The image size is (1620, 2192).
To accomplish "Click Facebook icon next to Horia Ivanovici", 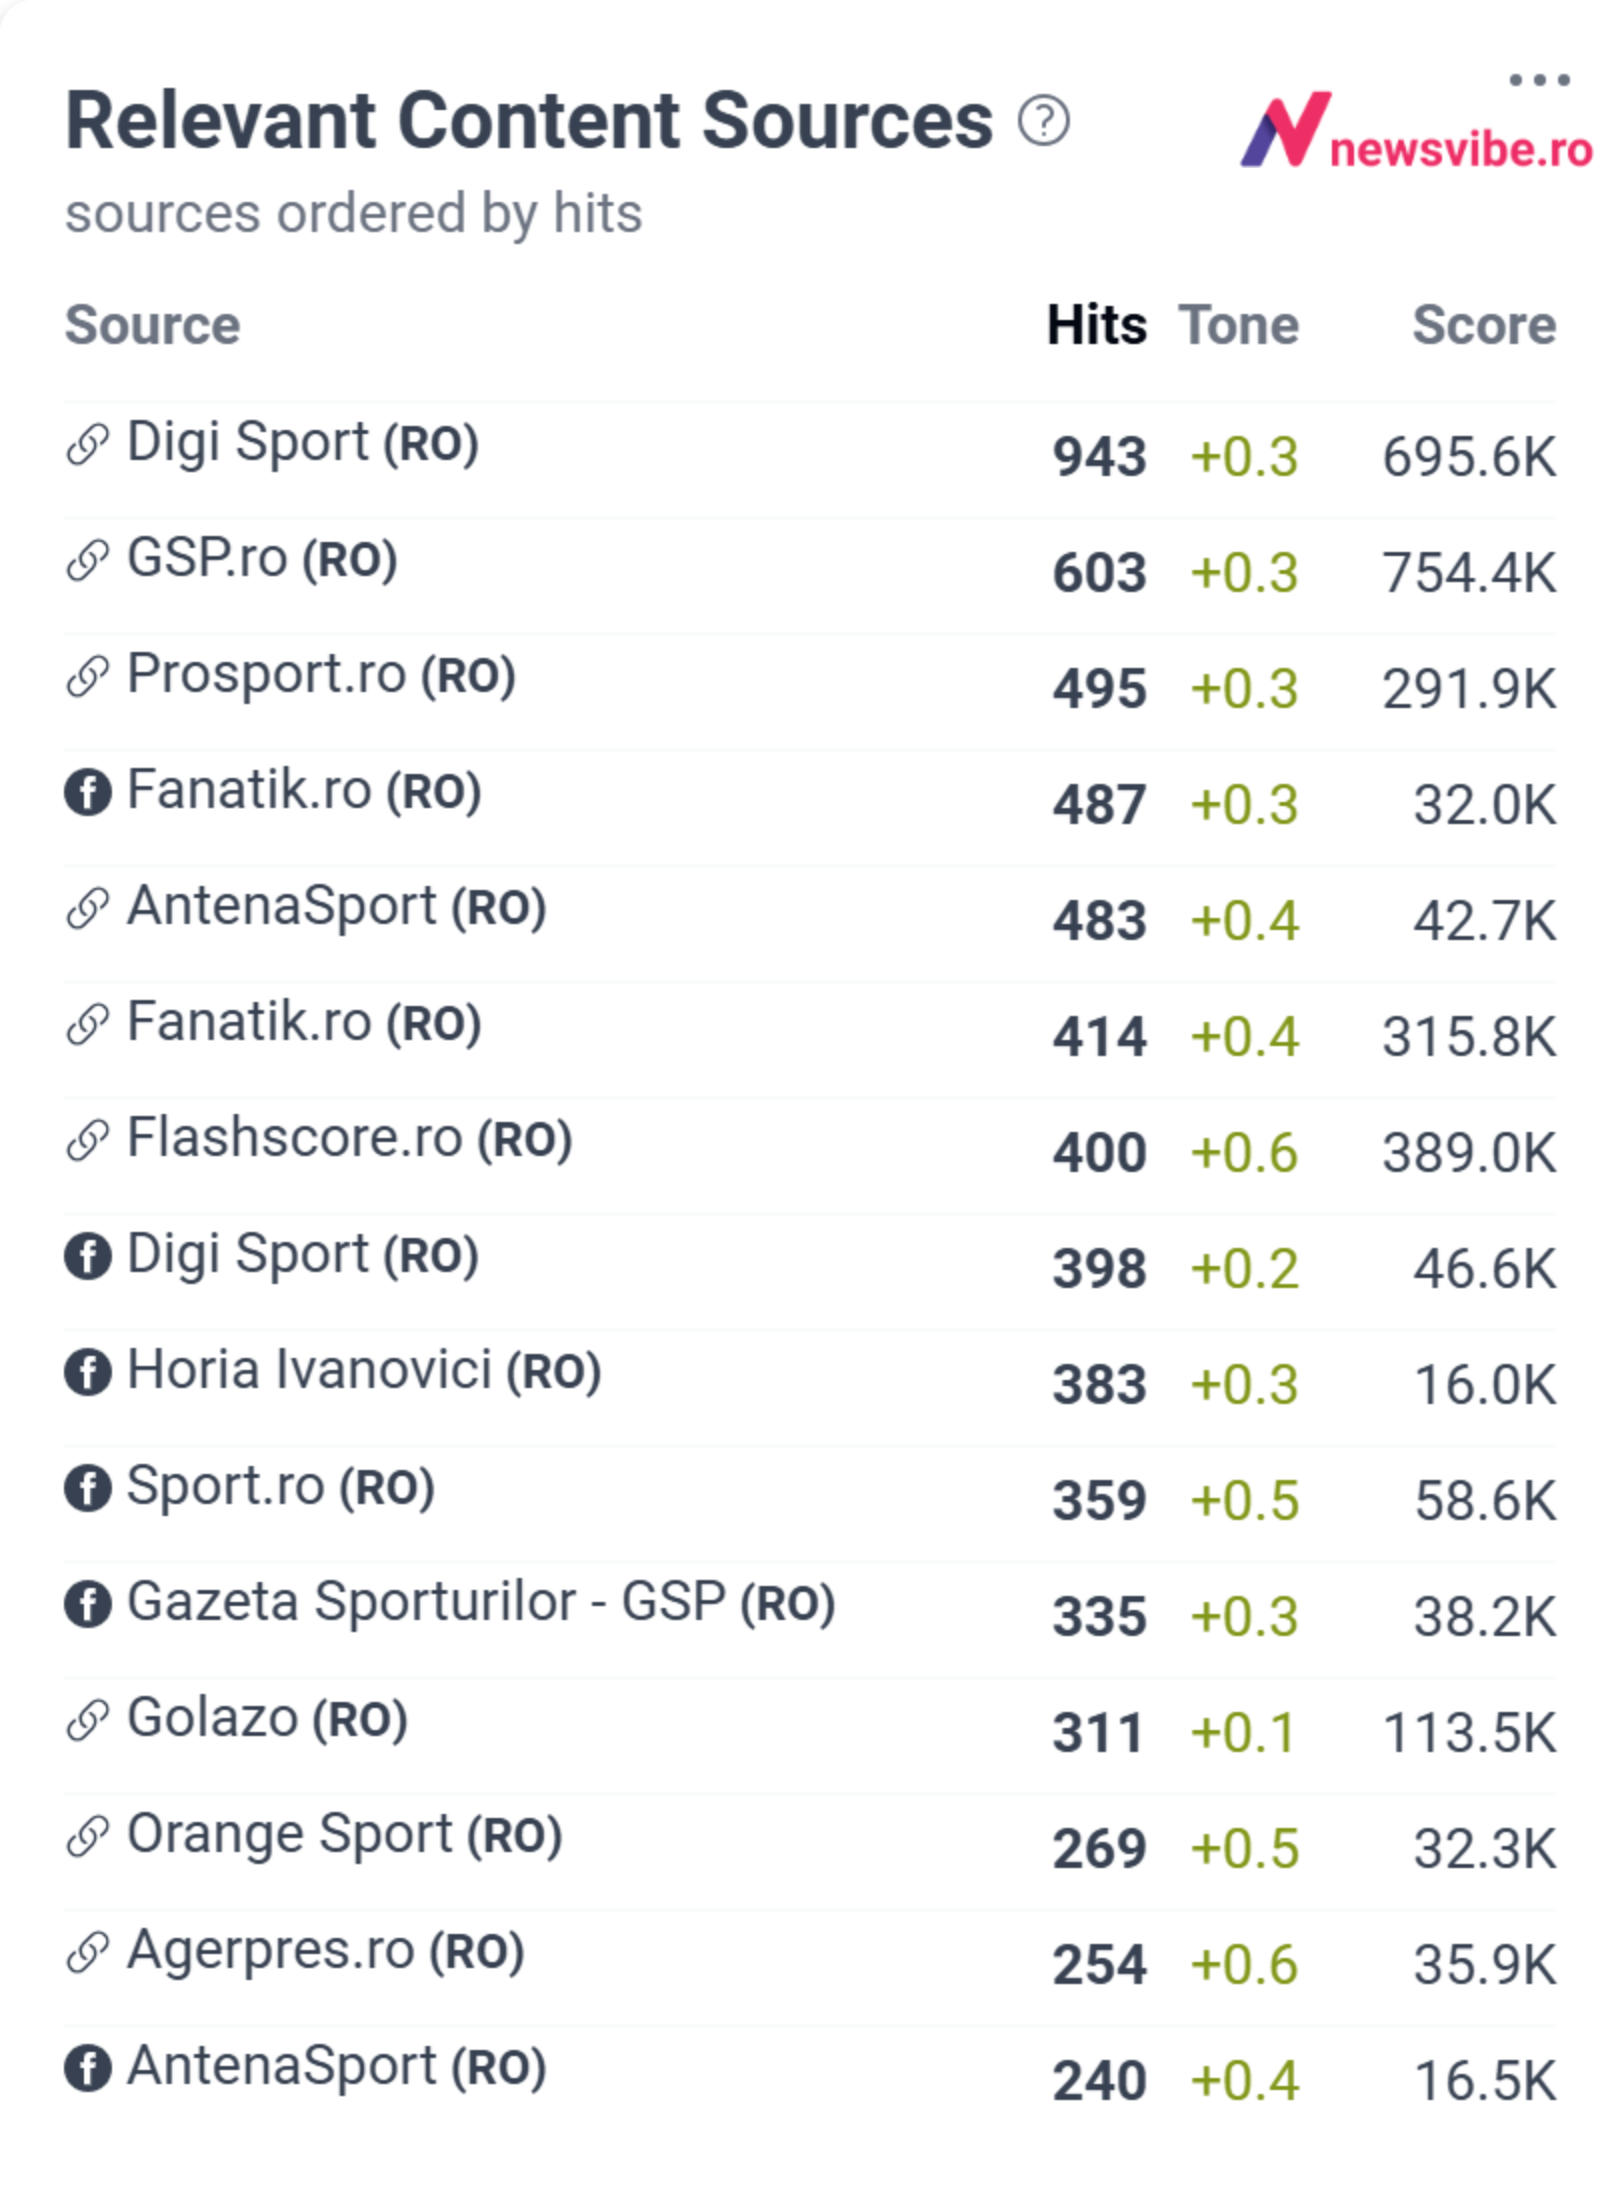I will coord(88,1371).
